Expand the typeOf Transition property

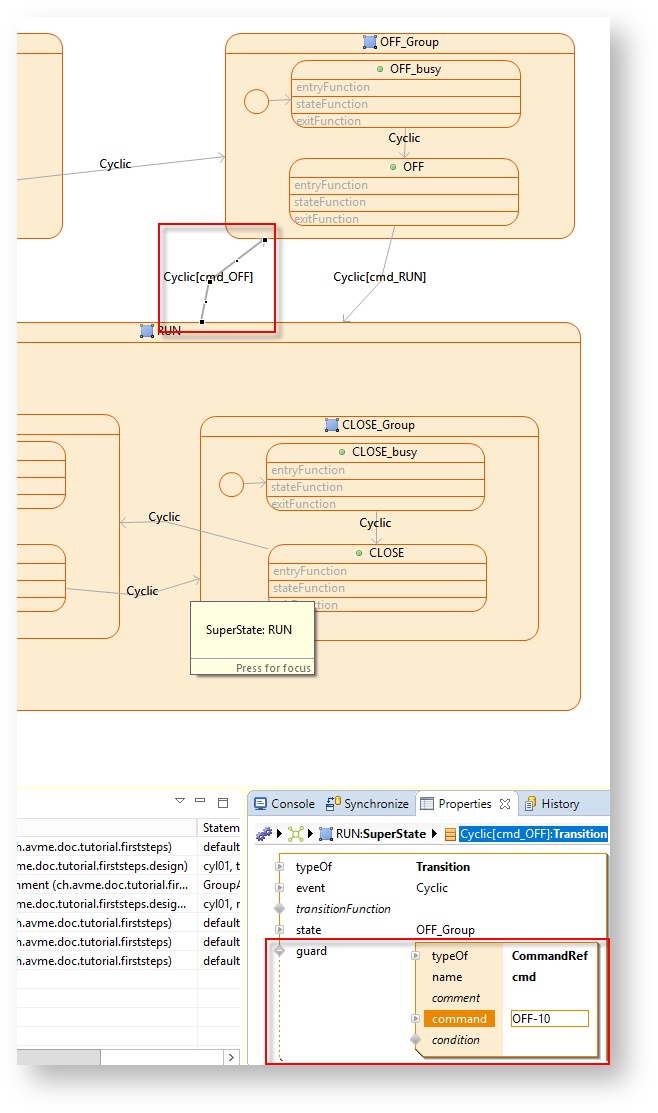[280, 867]
